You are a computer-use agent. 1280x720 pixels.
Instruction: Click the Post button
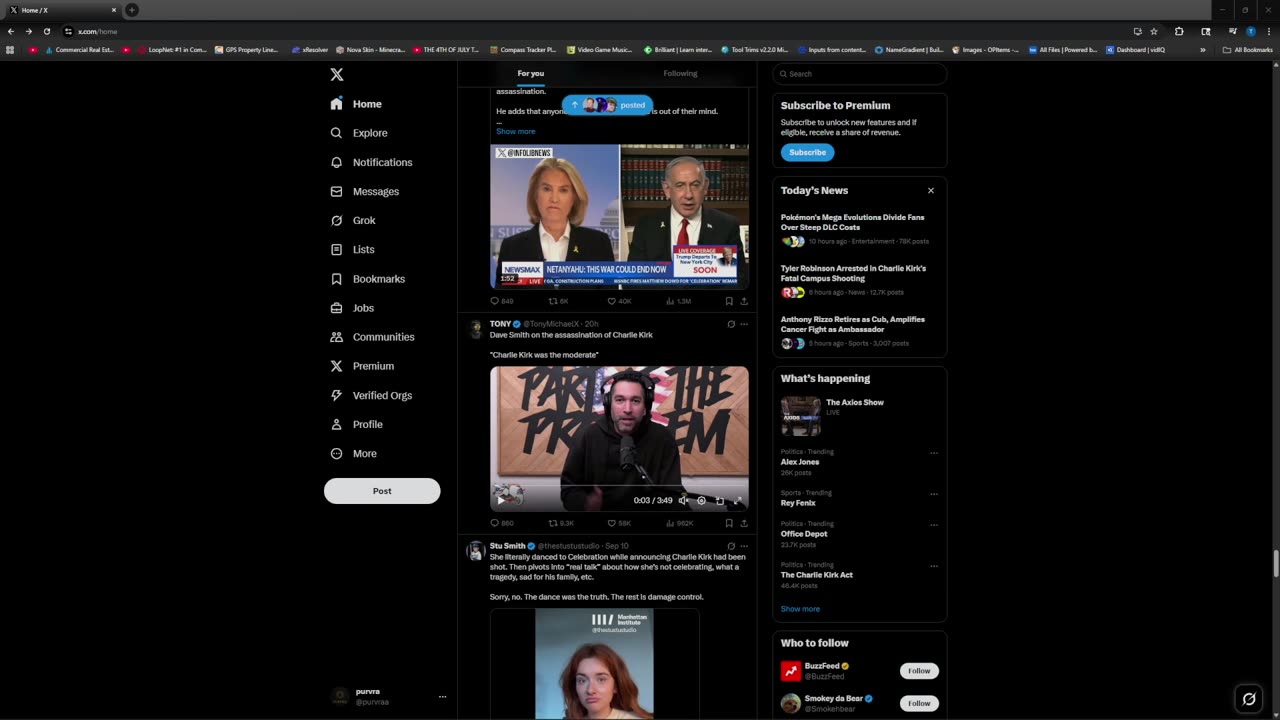(x=382, y=491)
